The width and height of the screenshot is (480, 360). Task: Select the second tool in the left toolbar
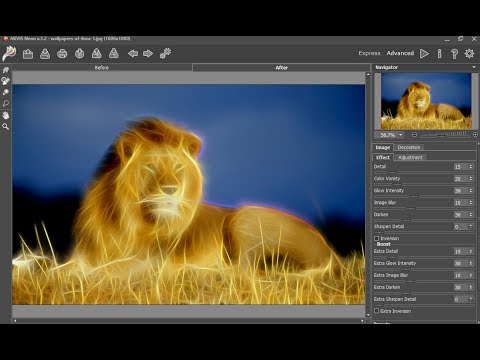6,81
